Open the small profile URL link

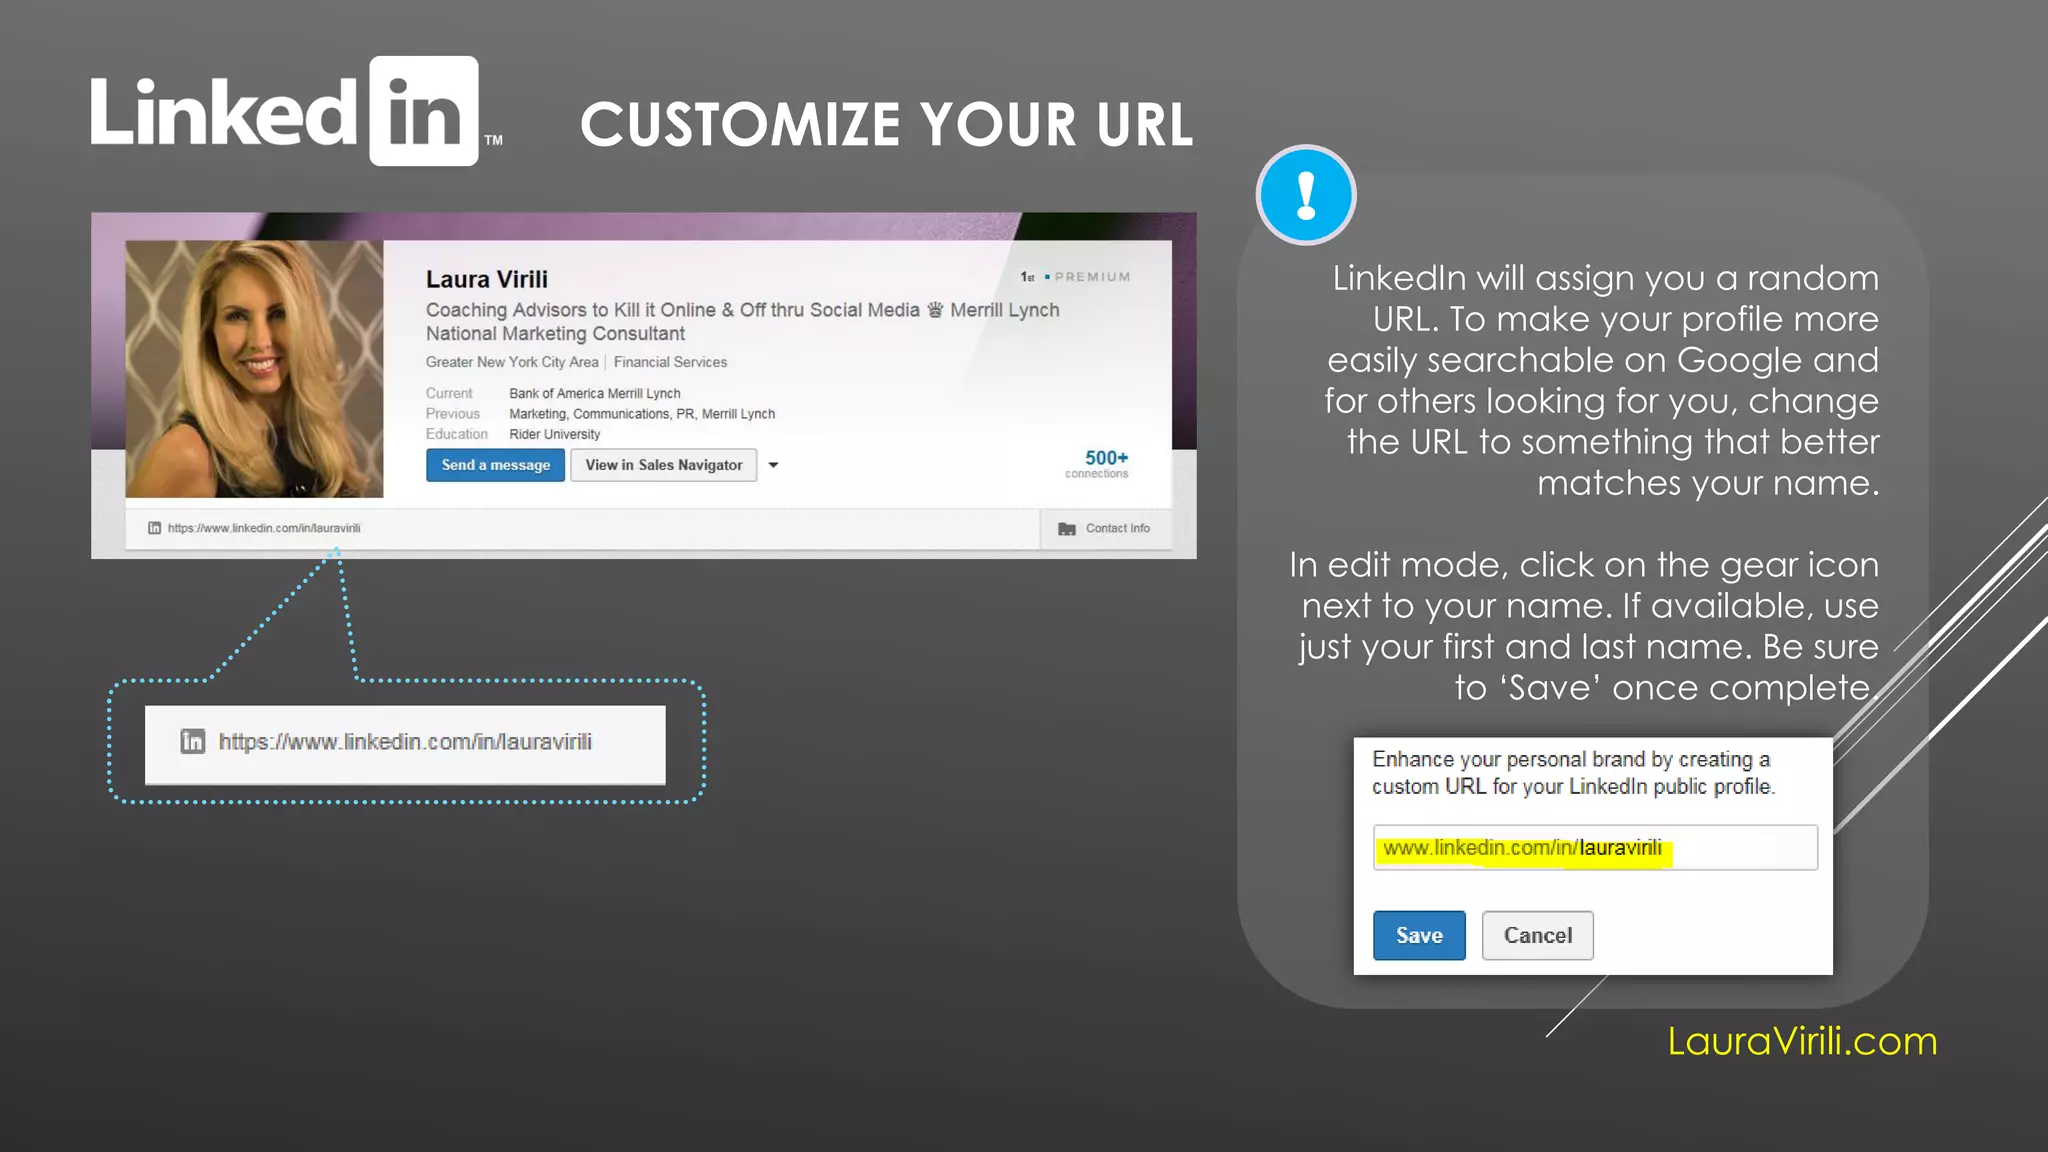[264, 528]
